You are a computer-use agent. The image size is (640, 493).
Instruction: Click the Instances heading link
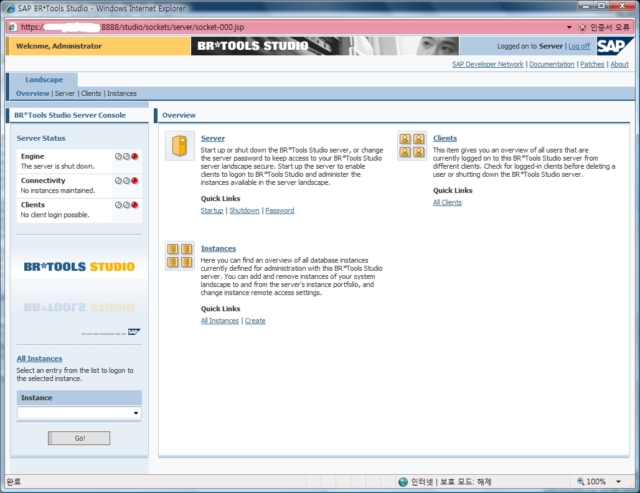[218, 249]
